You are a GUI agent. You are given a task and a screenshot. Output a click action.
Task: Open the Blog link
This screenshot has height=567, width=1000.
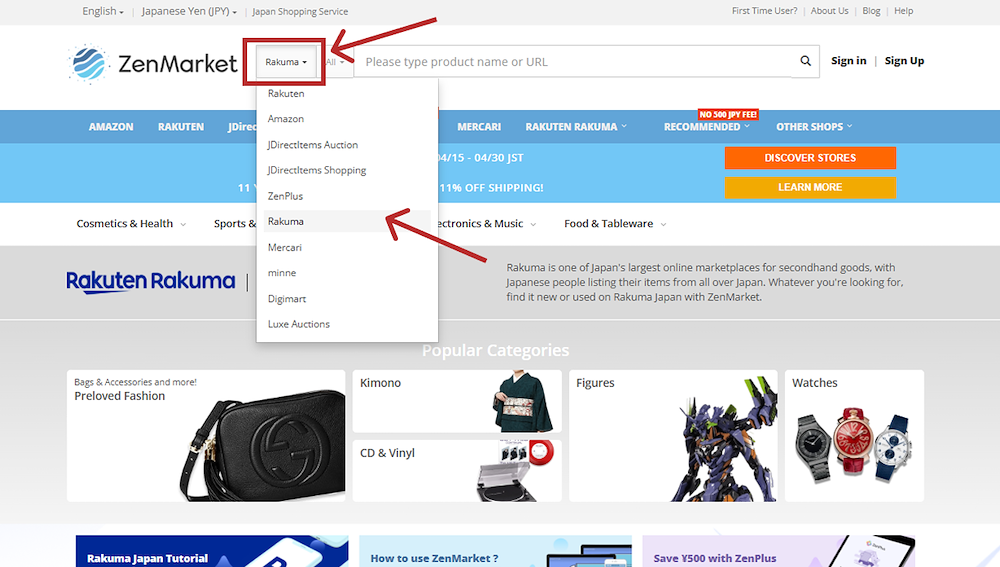871,11
